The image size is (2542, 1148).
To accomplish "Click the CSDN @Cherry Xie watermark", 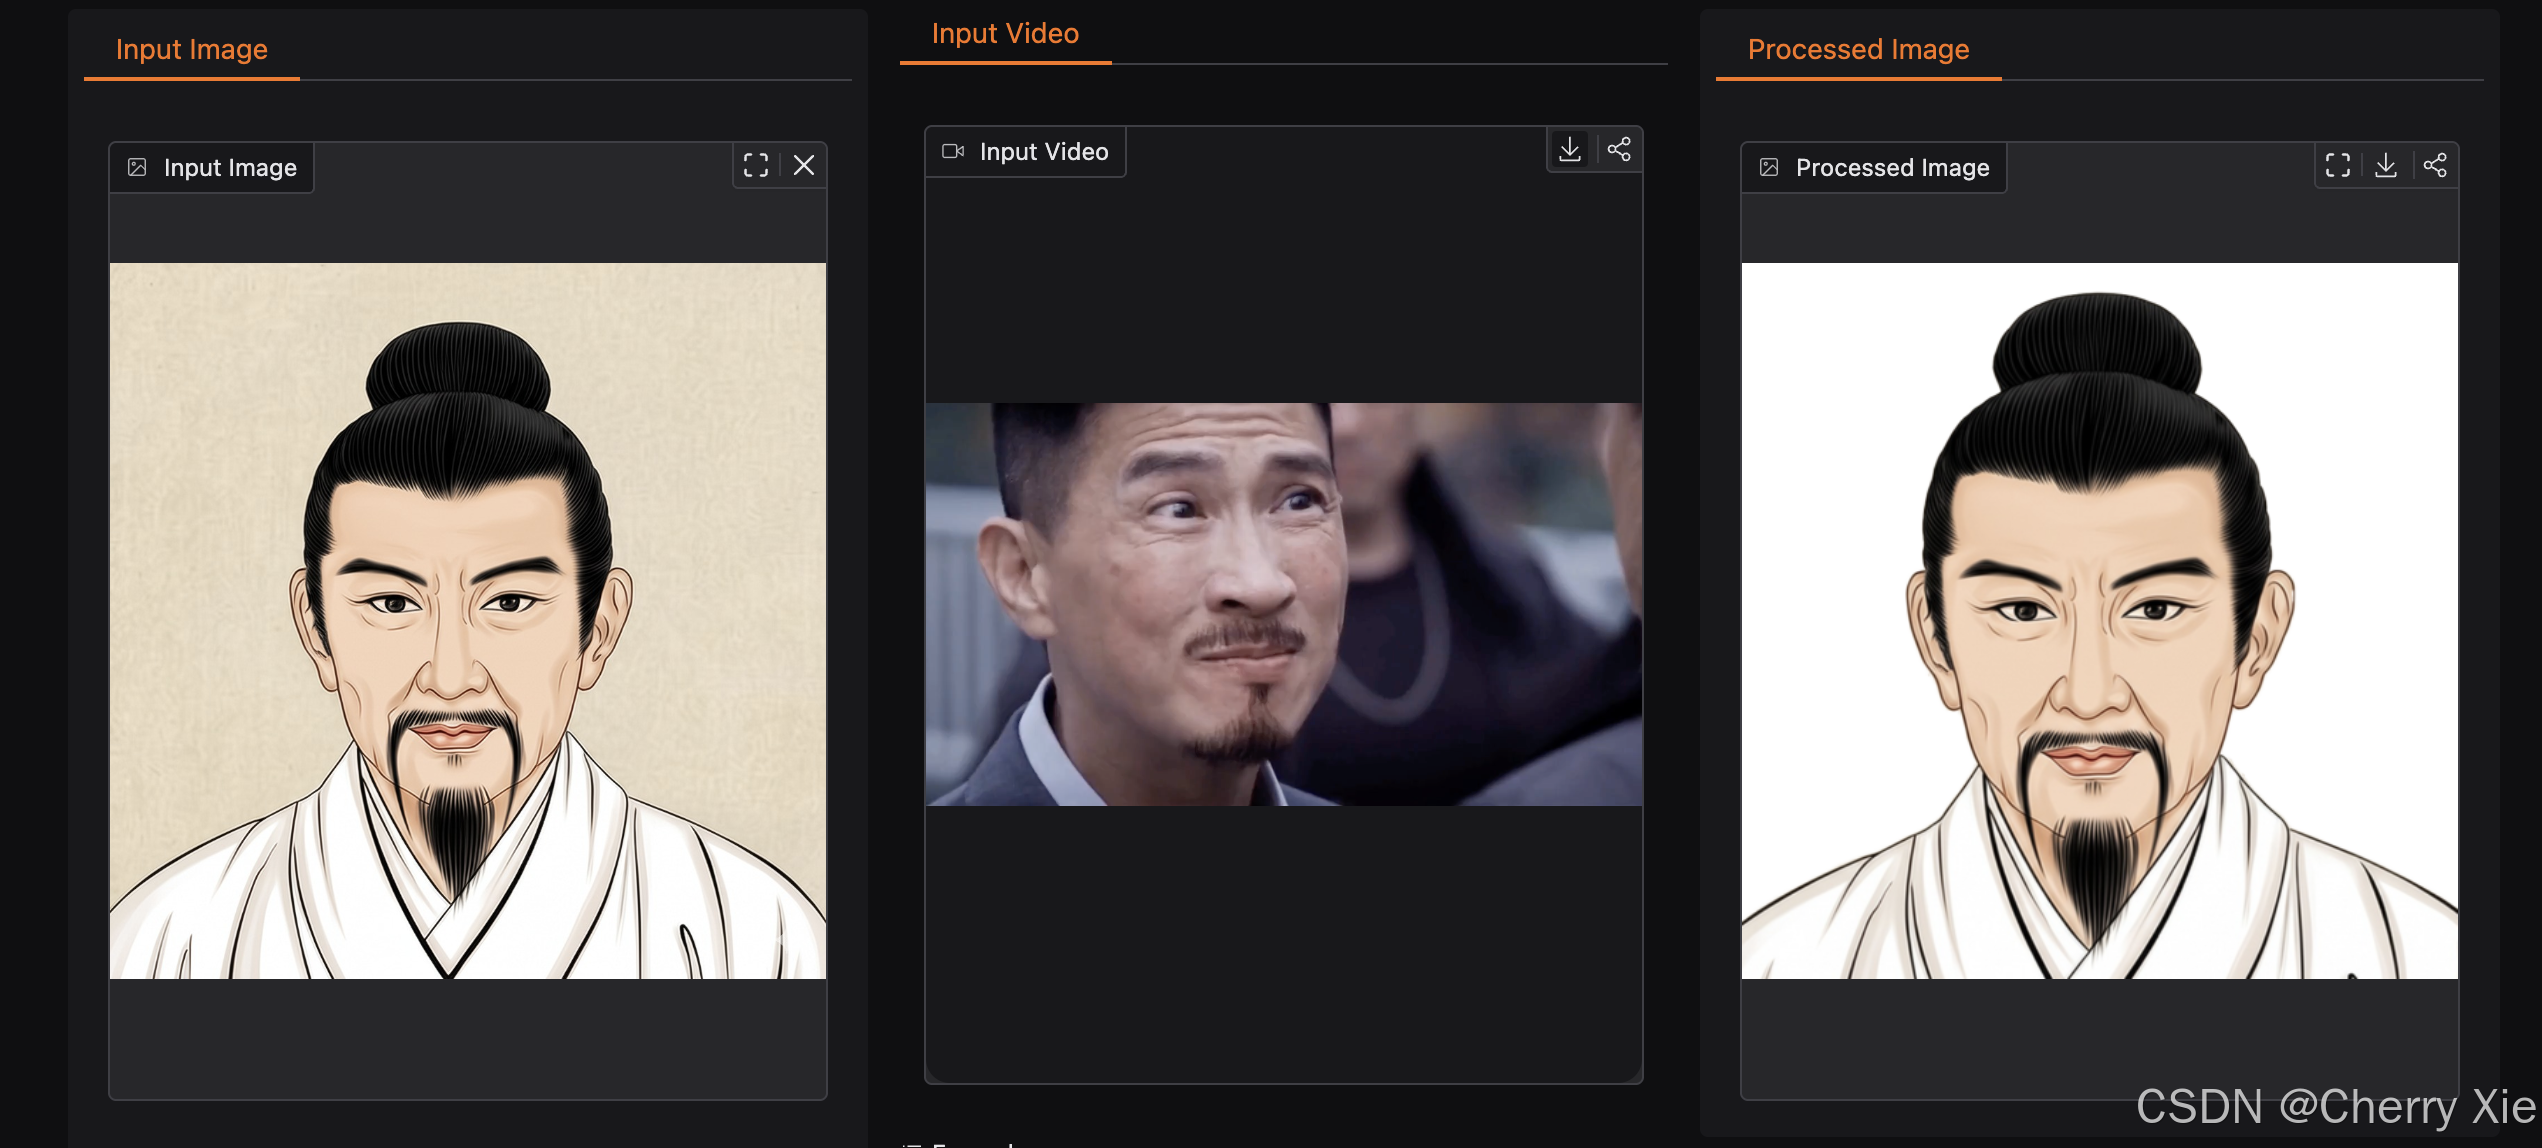I will coord(2335,1107).
